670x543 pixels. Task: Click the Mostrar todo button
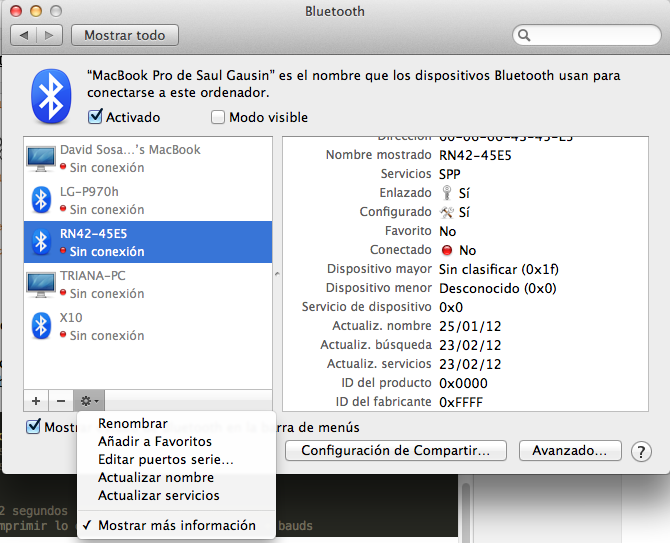point(125,35)
